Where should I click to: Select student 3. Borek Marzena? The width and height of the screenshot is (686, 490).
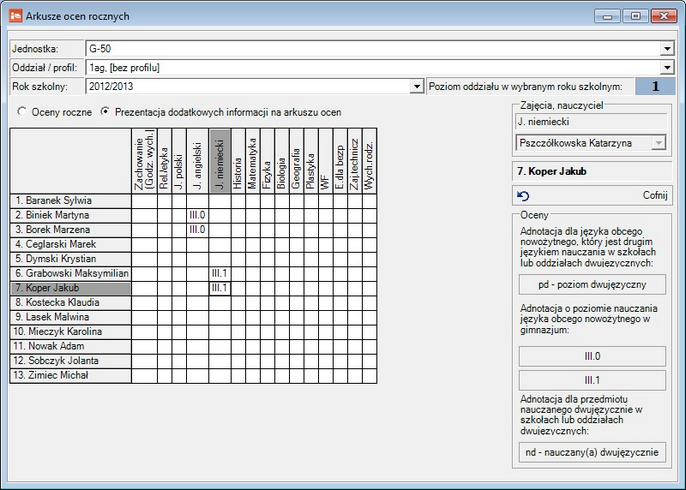pos(70,230)
